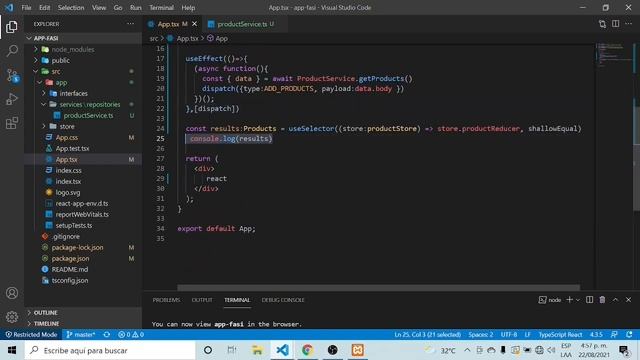Open the Windows Start menu
The image size is (640, 360).
[x=12, y=350]
